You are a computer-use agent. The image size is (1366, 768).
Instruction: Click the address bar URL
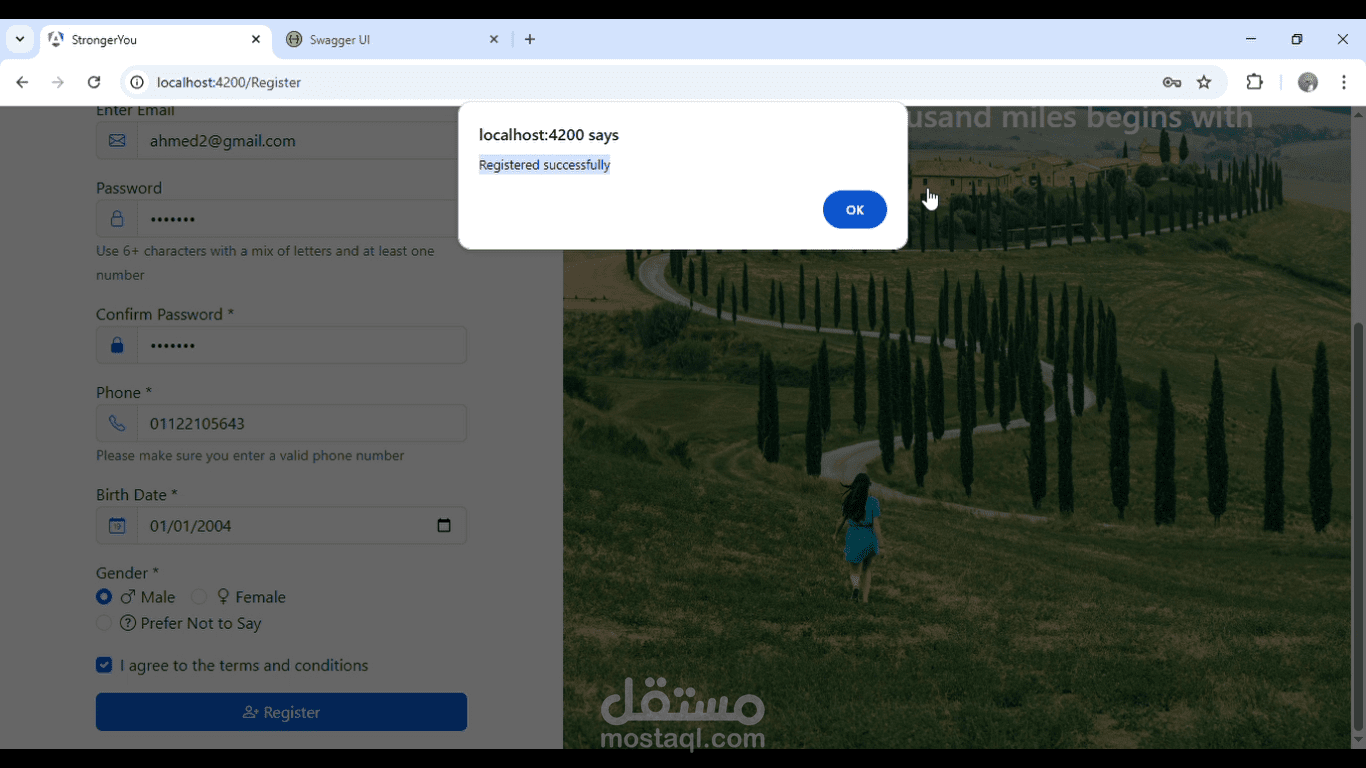pos(229,82)
